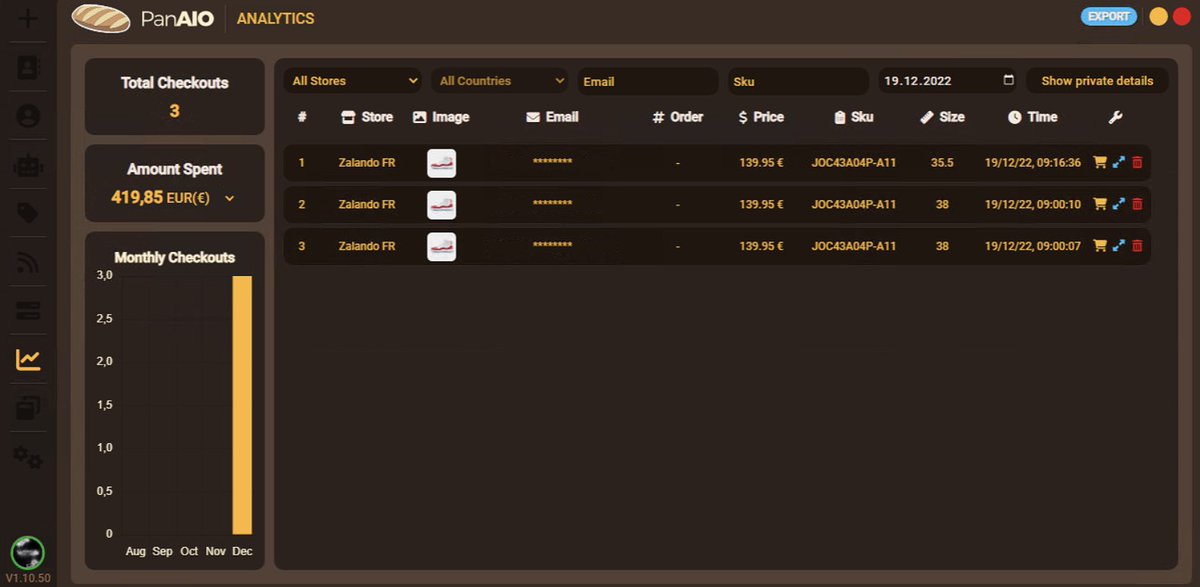Open the robot sidebar icon
Viewport: 1200px width, 587px height.
(28, 165)
